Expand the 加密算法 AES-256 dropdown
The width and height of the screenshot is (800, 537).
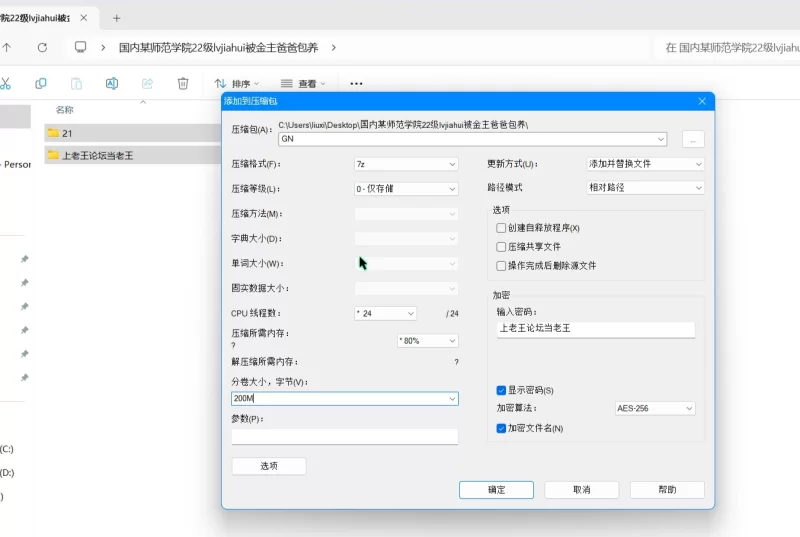click(x=655, y=408)
